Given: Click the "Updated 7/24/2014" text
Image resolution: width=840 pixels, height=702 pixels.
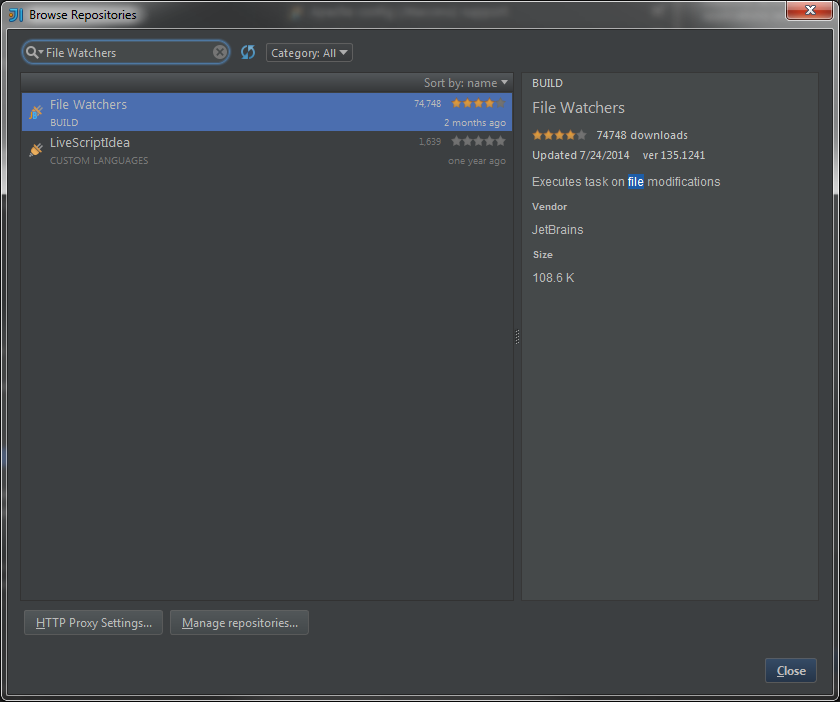Looking at the screenshot, I should [x=581, y=155].
